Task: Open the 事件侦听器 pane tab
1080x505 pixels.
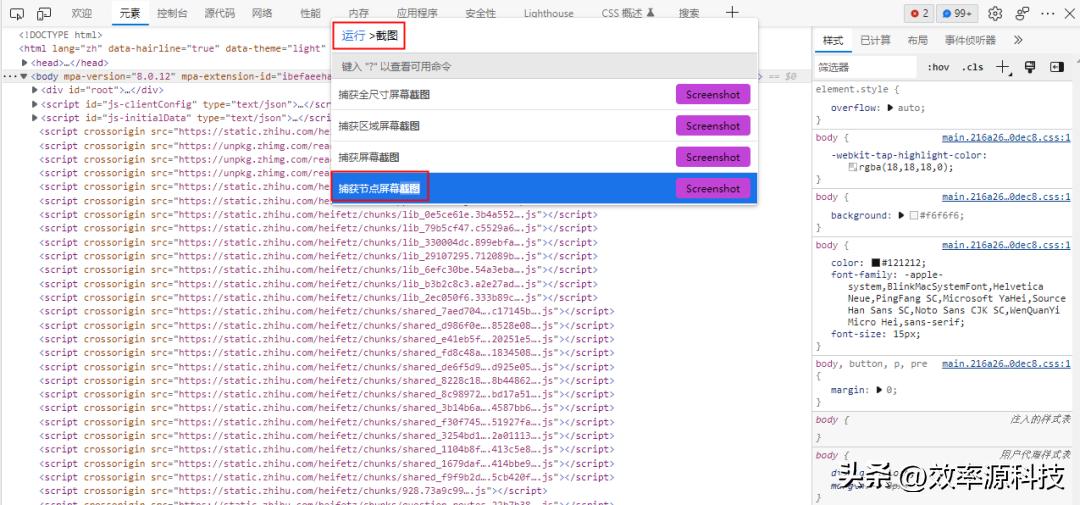Action: coord(970,41)
